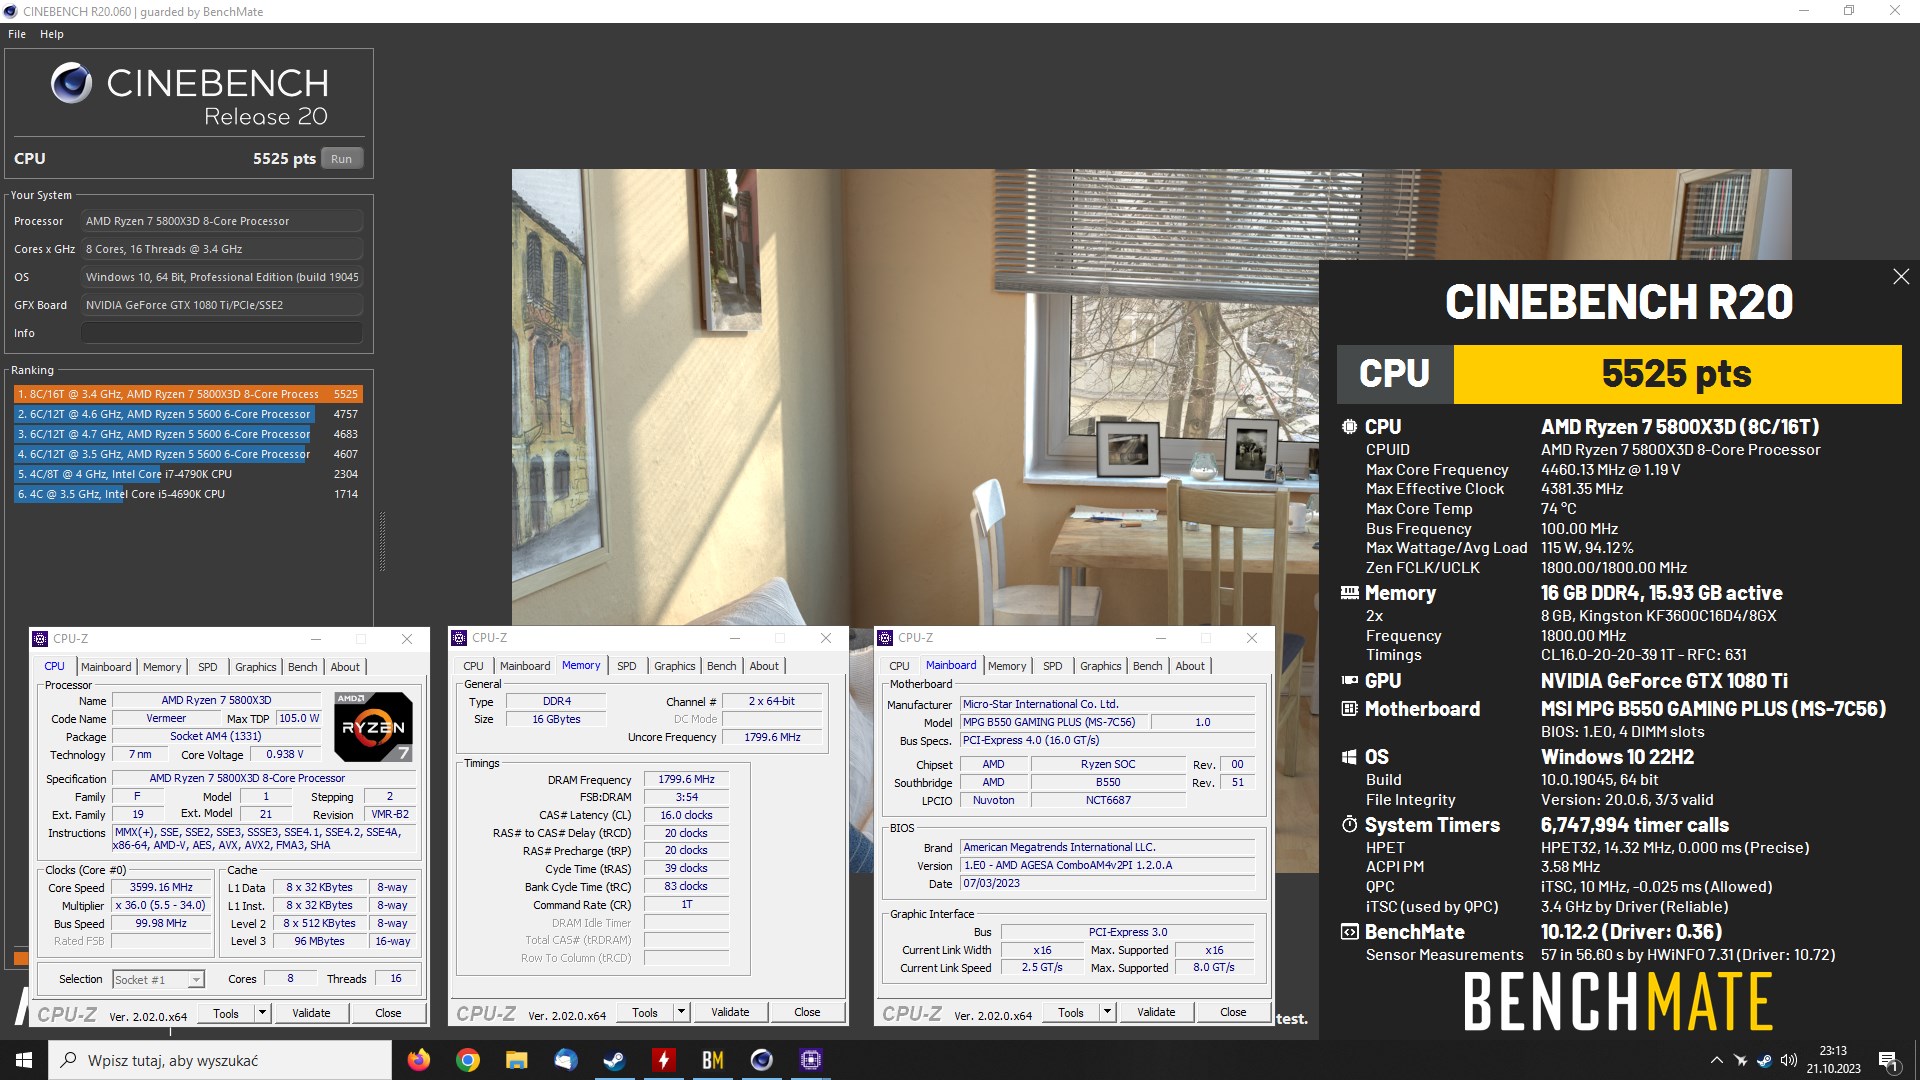Click the Mainboard CPU-Z window title icon
Screen dimensions: 1920x1080
(x=885, y=638)
